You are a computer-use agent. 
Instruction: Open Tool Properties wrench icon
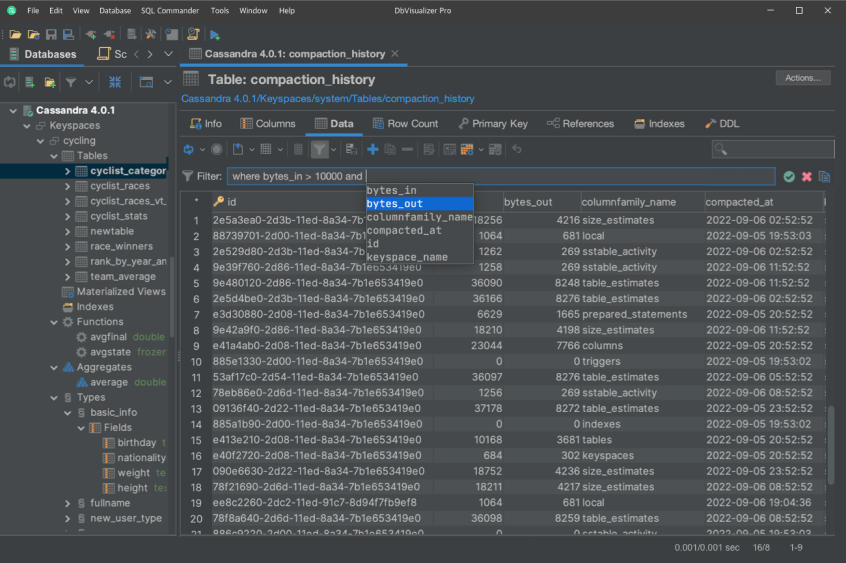pyautogui.click(x=151, y=35)
